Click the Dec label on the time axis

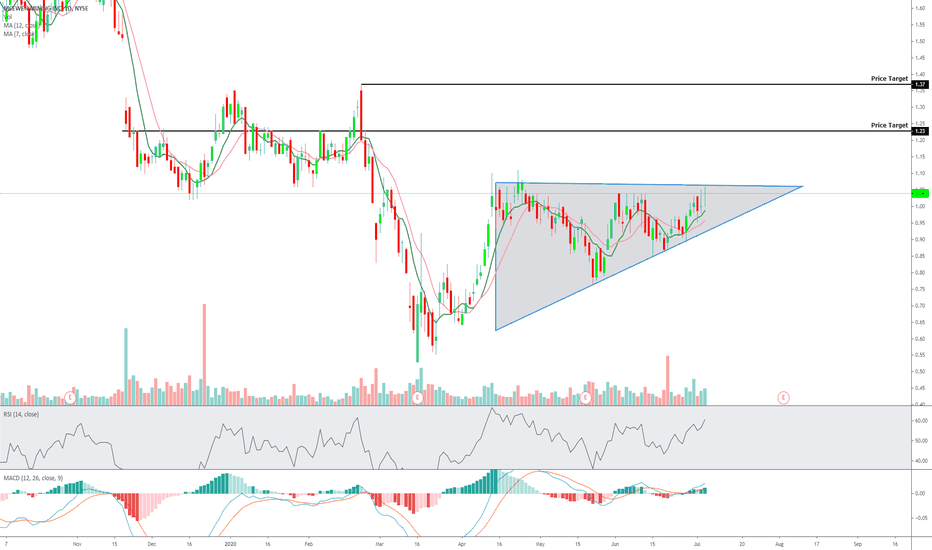pyautogui.click(x=152, y=543)
